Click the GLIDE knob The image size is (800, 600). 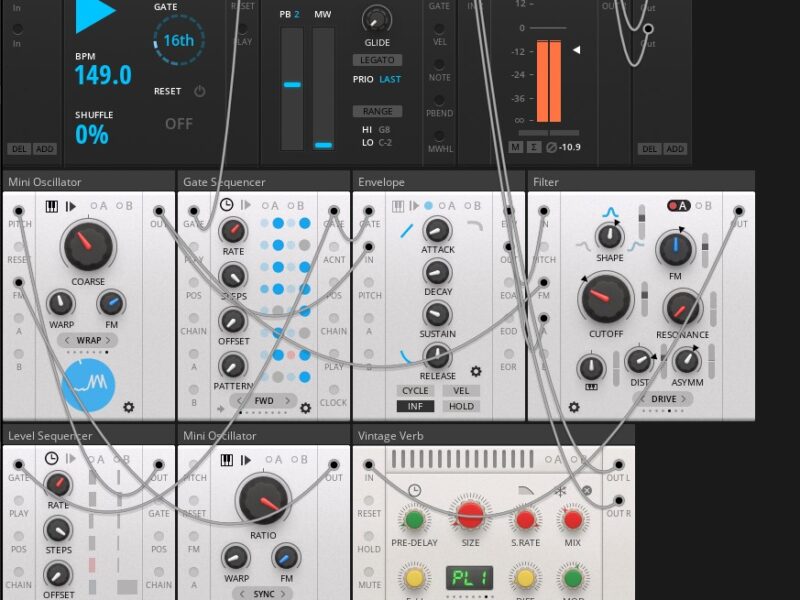click(377, 19)
